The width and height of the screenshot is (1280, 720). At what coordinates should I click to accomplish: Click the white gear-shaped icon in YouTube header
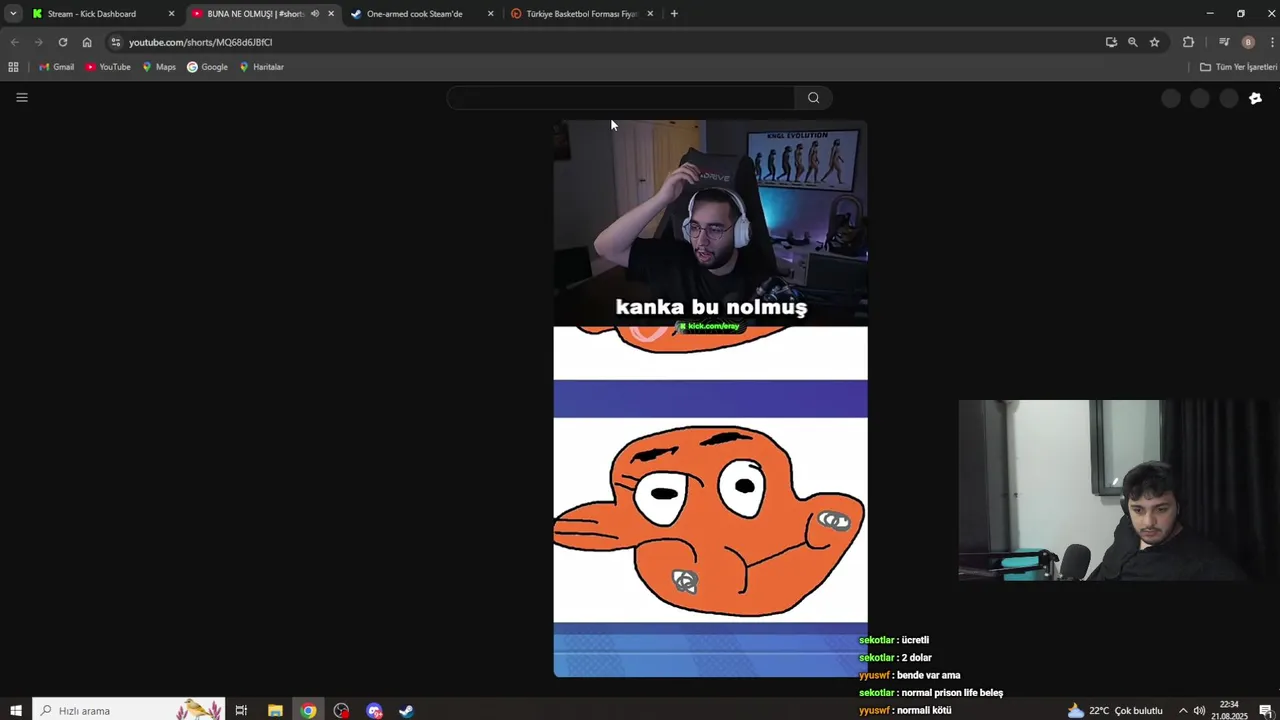pyautogui.click(x=1256, y=98)
